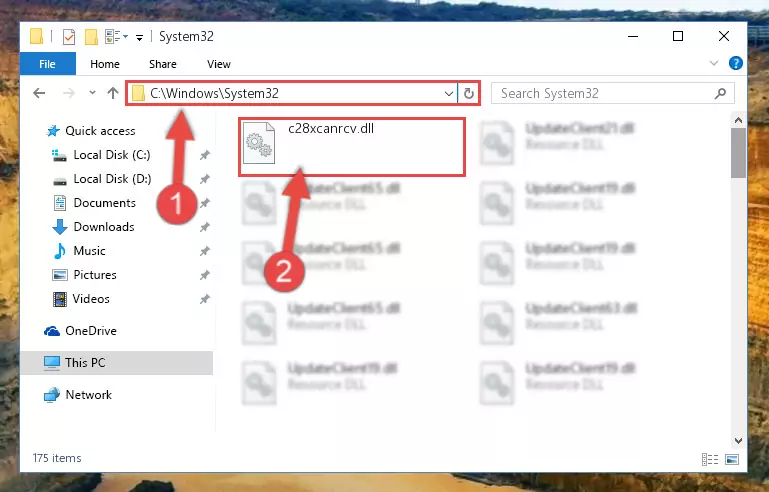This screenshot has height=492, width=769.
Task: Open Music in the sidebar
Action: [x=89, y=251]
